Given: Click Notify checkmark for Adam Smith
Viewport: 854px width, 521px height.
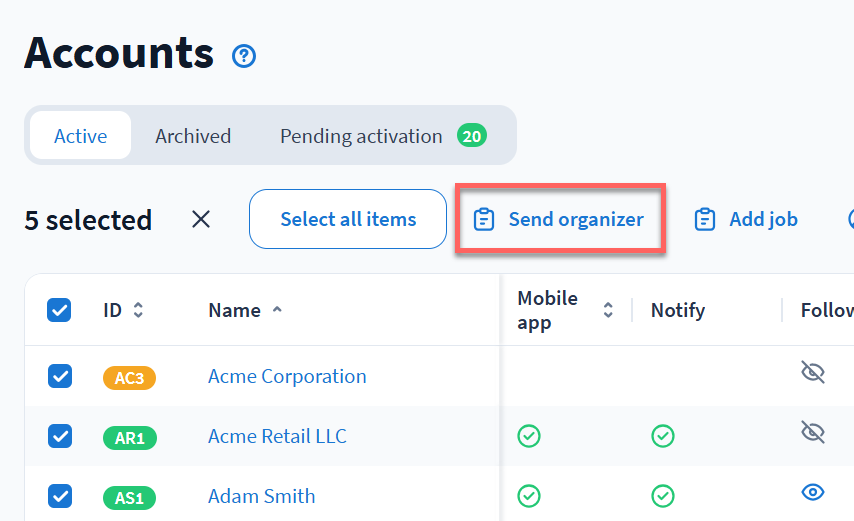Looking at the screenshot, I should click(662, 496).
